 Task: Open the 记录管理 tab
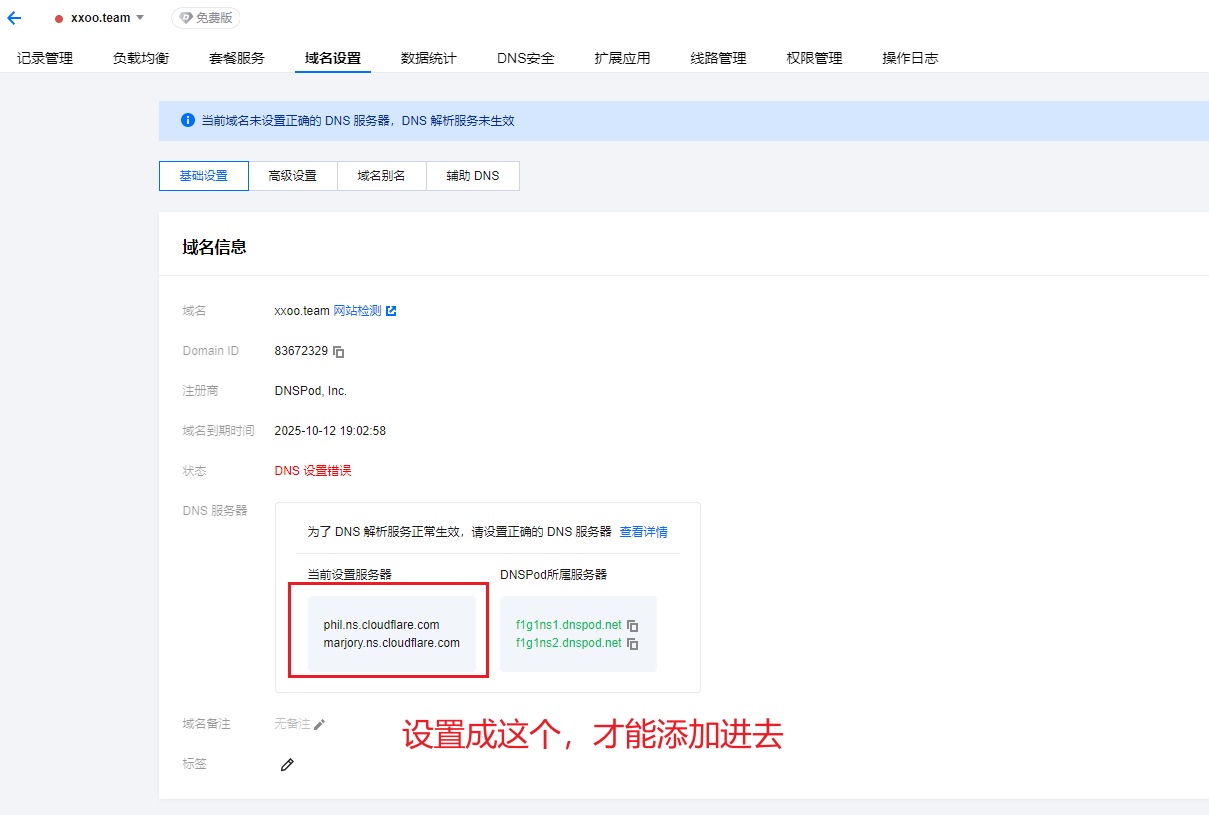tap(45, 58)
